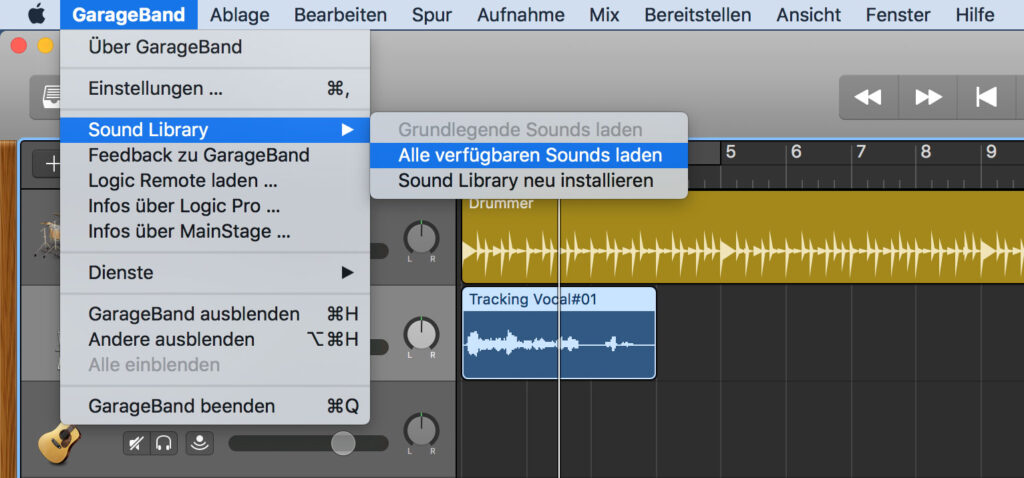Click bar 9 in the timeline ruler

click(991, 152)
